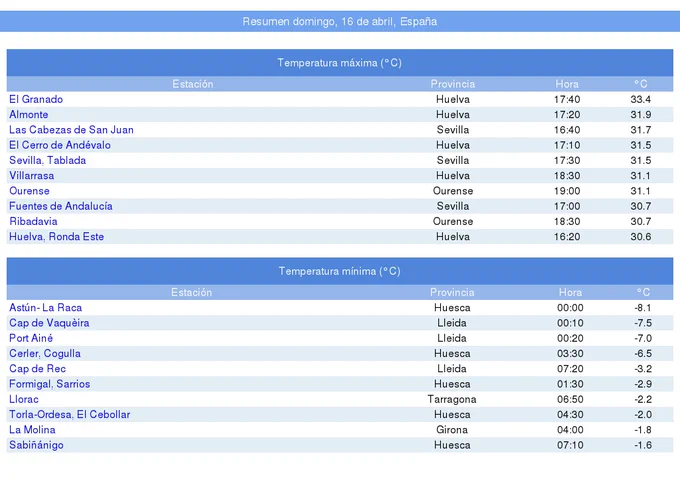Click the 31.7 temperature value
Image resolution: width=680 pixels, height=501 pixels.
pos(641,130)
